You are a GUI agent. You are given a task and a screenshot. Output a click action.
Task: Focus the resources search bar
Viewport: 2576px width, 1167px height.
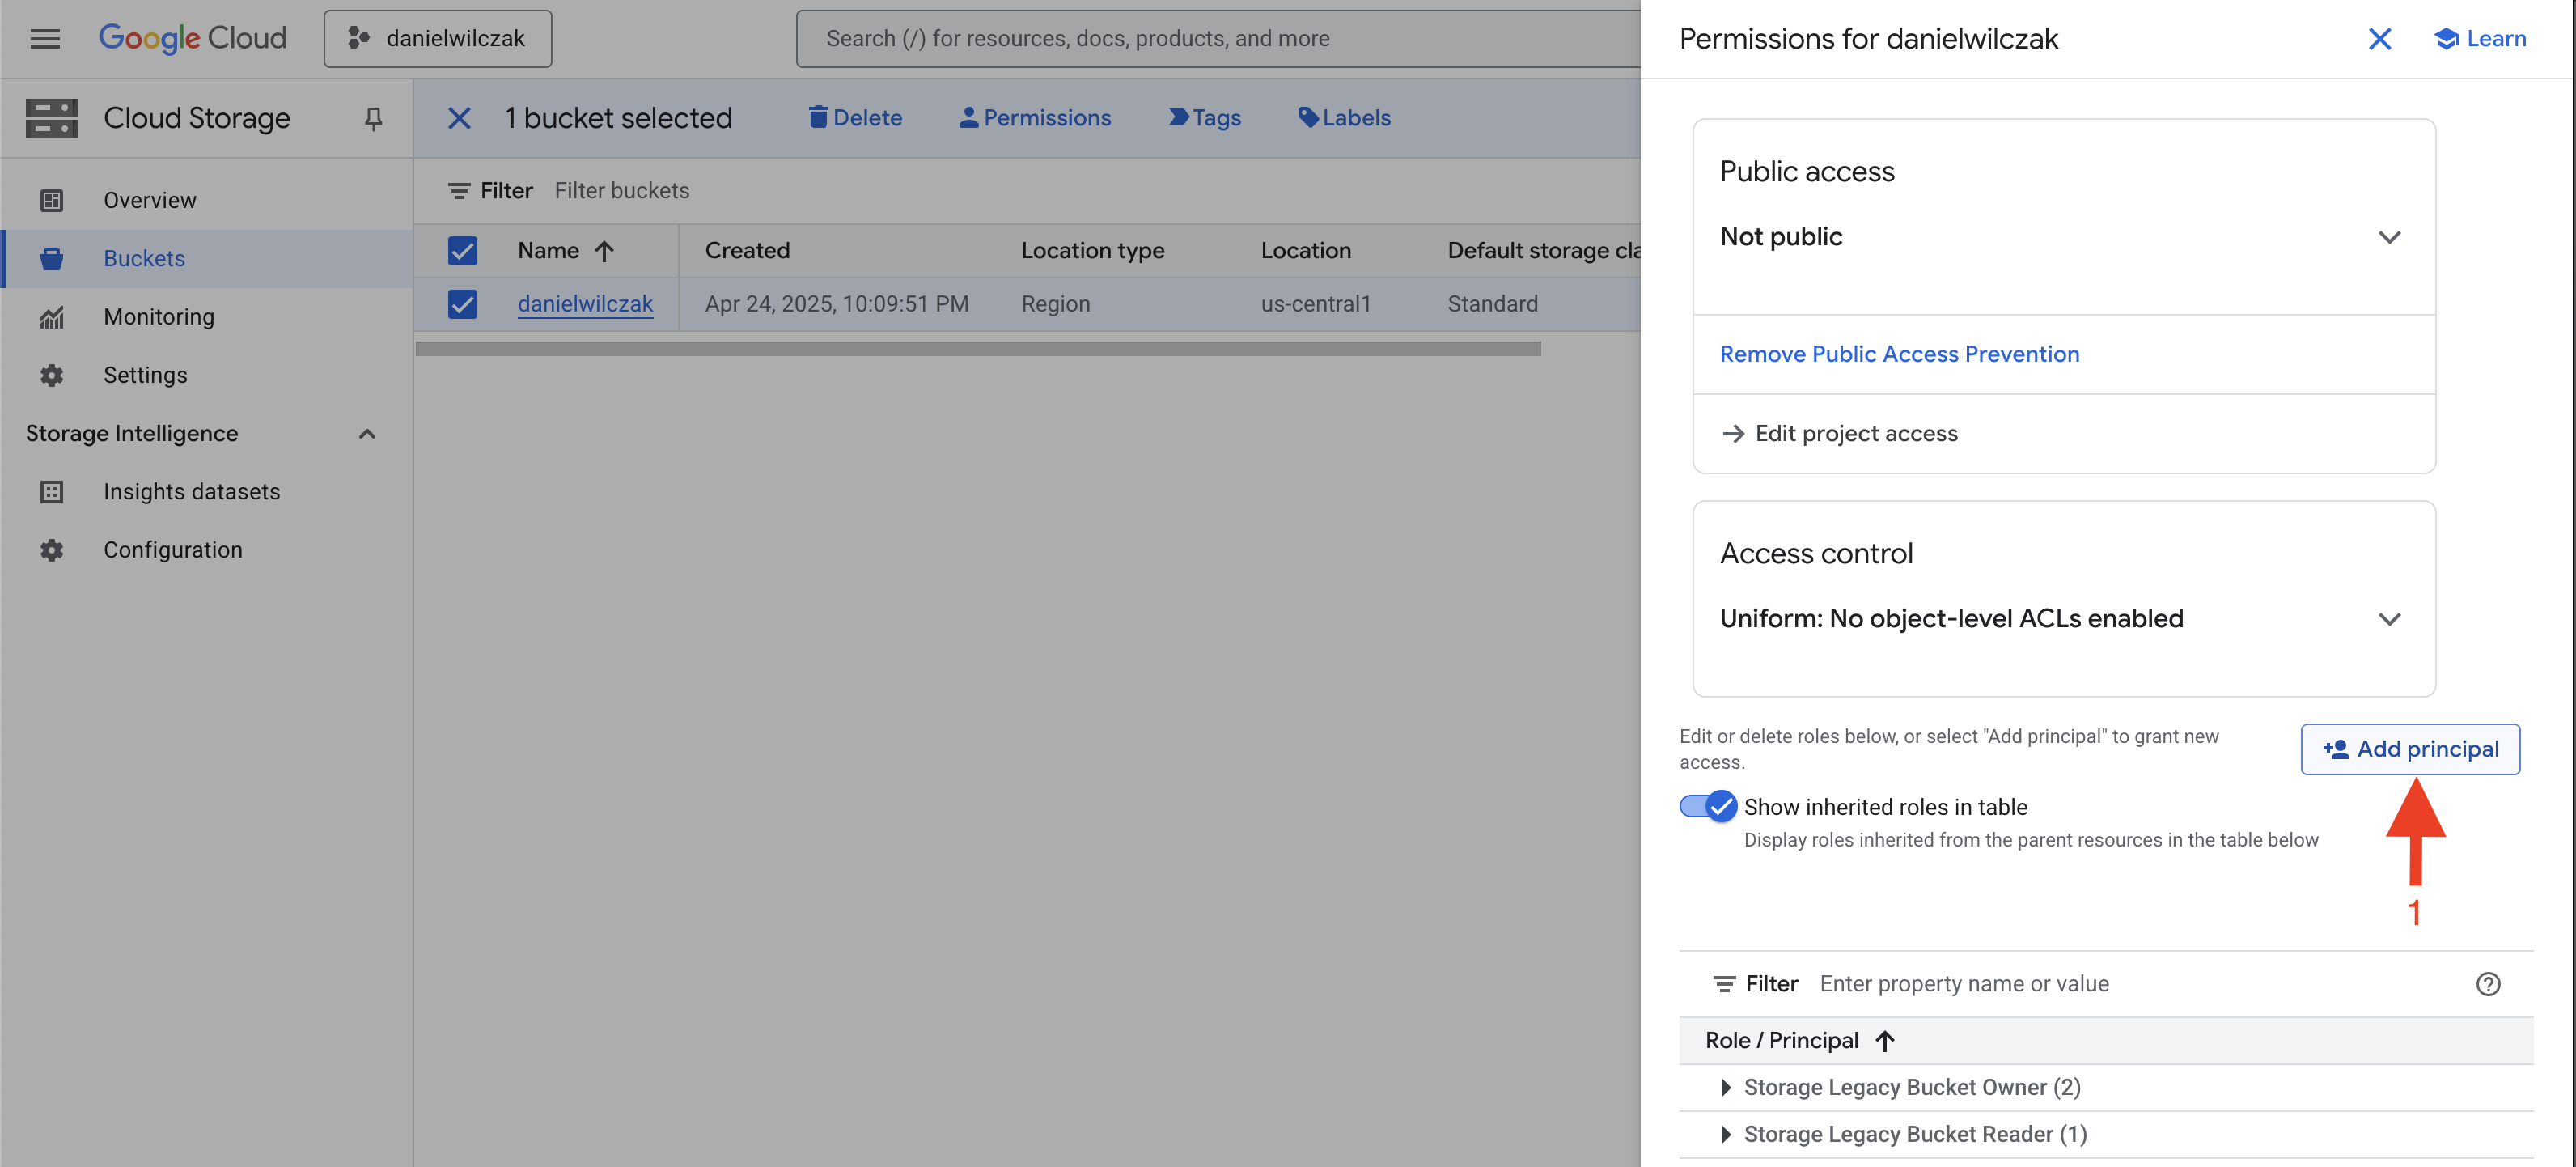[x=1218, y=38]
